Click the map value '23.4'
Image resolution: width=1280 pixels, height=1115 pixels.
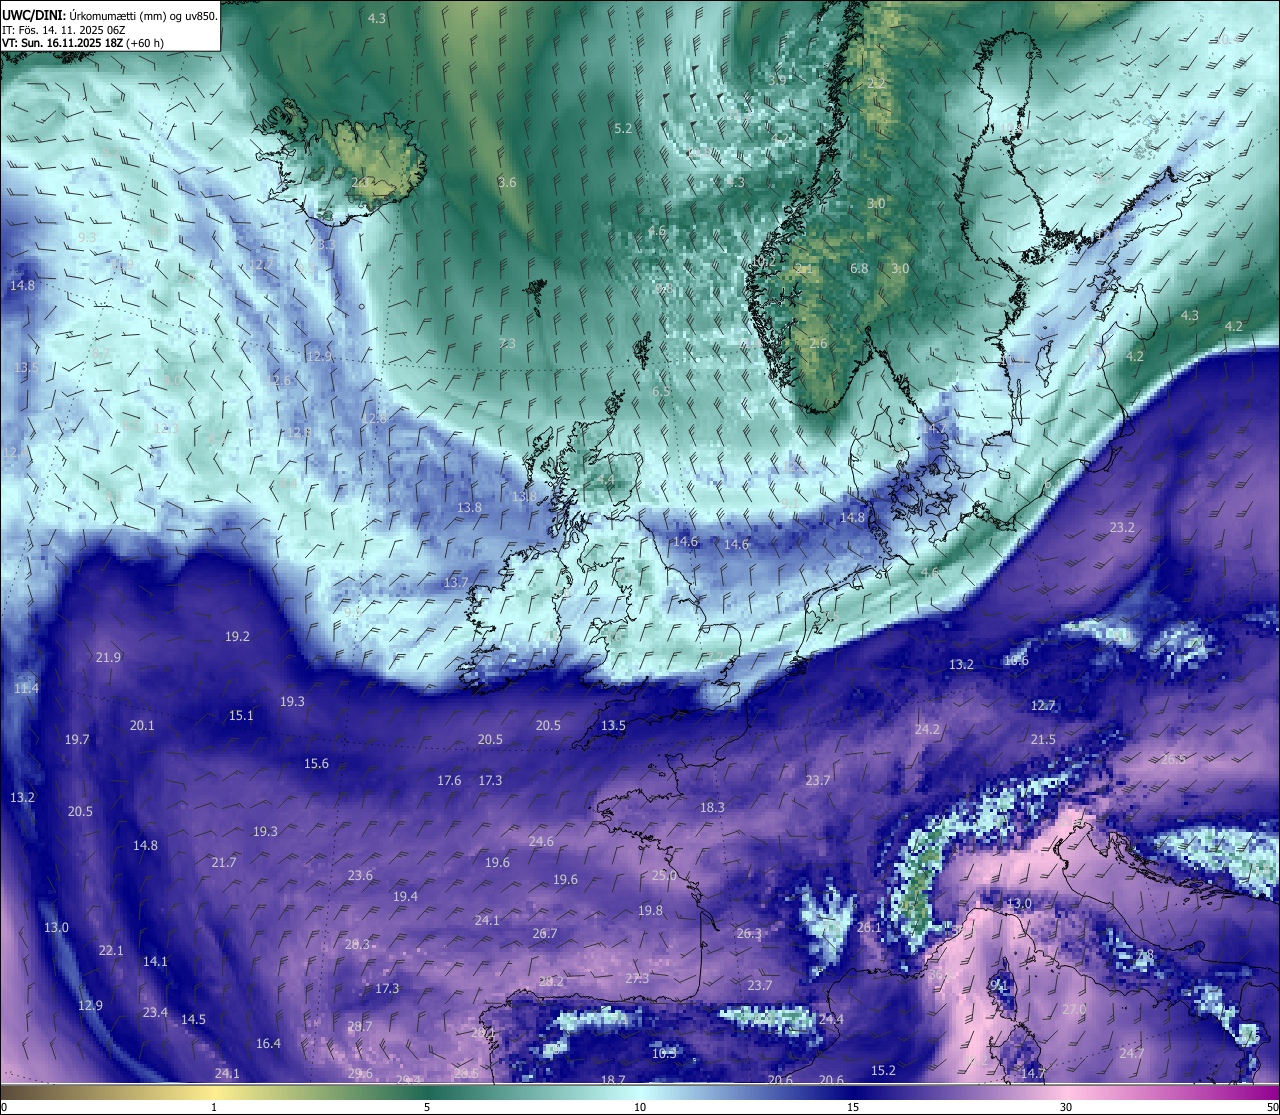(x=155, y=1012)
